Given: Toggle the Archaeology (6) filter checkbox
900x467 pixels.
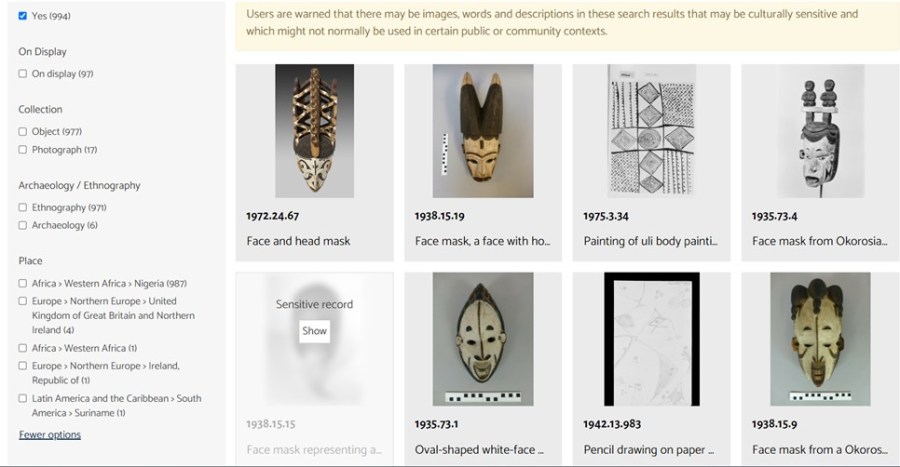Looking at the screenshot, I should (23, 226).
